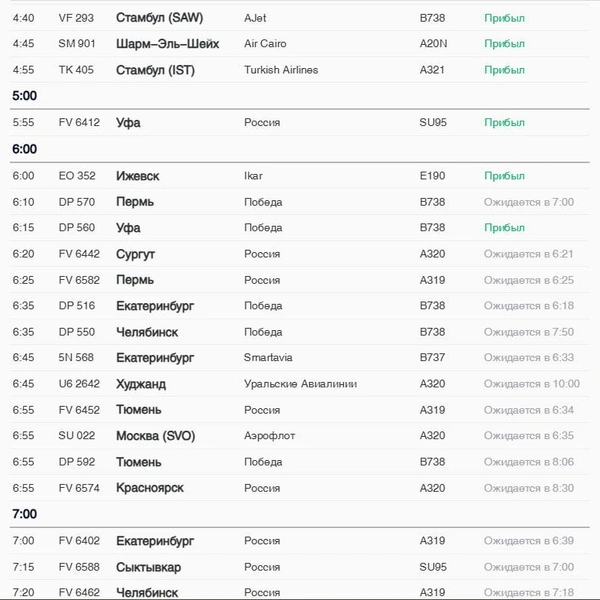Open flight FV 6412 from Уфа
Screen dimensions: 600x600
click(300, 123)
